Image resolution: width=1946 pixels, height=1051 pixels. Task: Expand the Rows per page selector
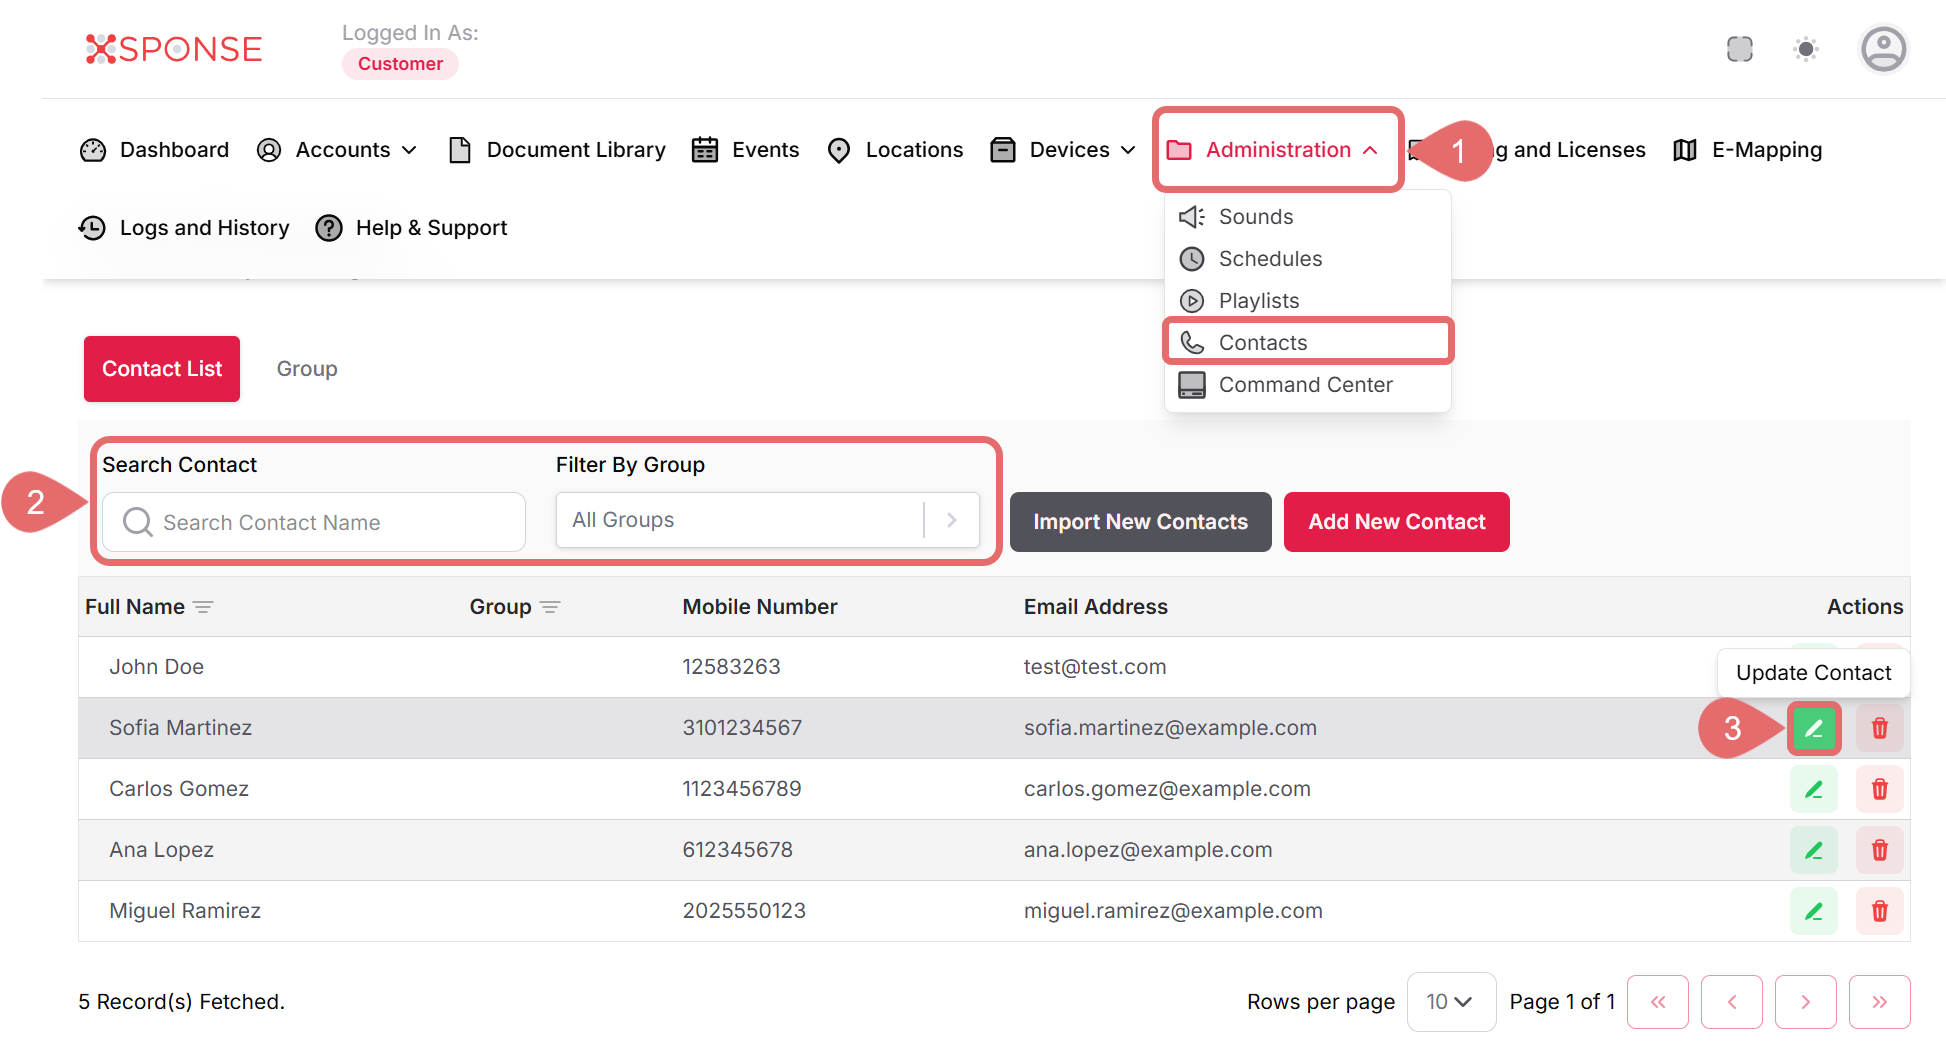(1450, 1002)
